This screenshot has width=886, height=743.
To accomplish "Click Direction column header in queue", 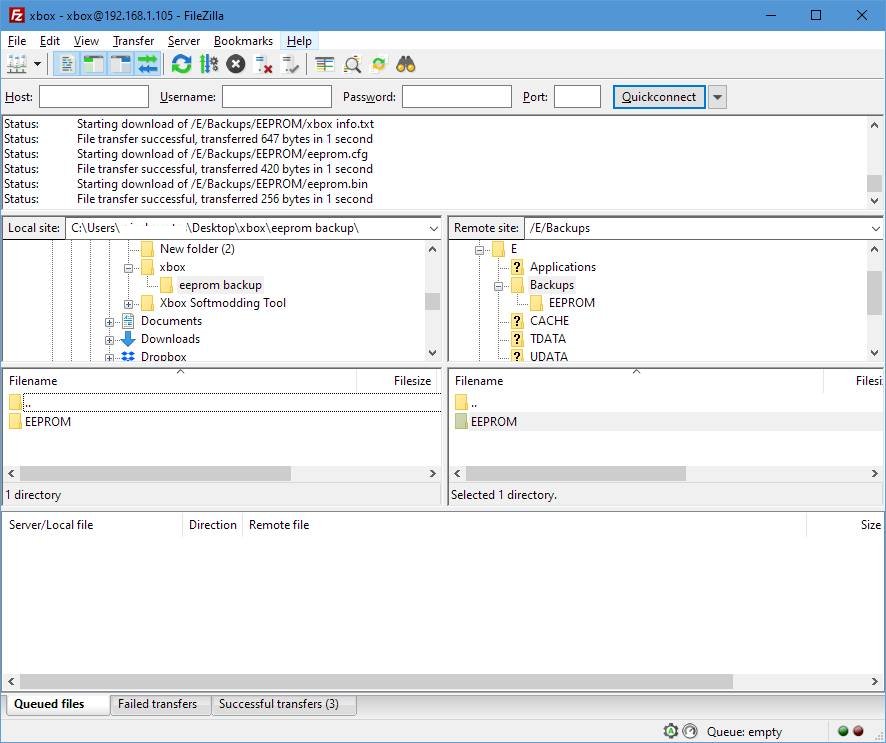I will click(212, 525).
